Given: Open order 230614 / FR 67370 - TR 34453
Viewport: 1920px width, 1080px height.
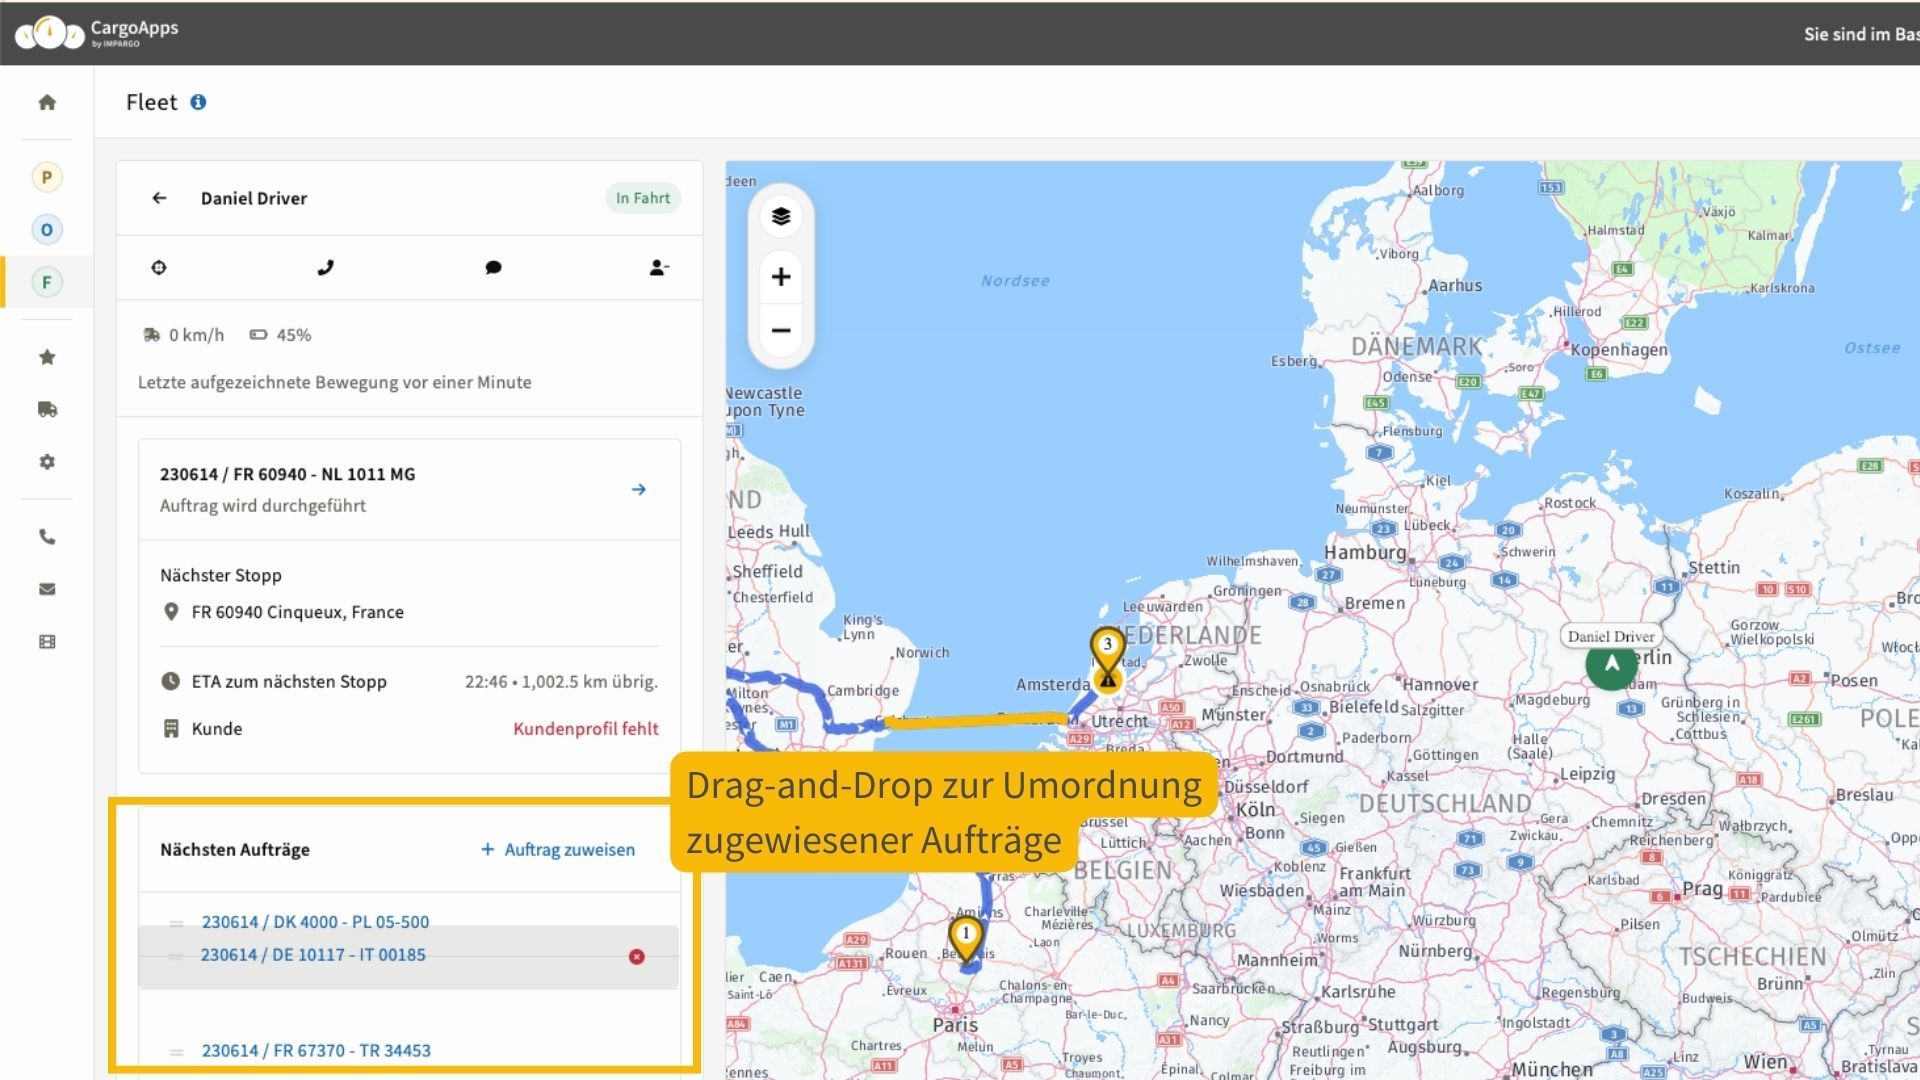Looking at the screenshot, I should pyautogui.click(x=316, y=1050).
